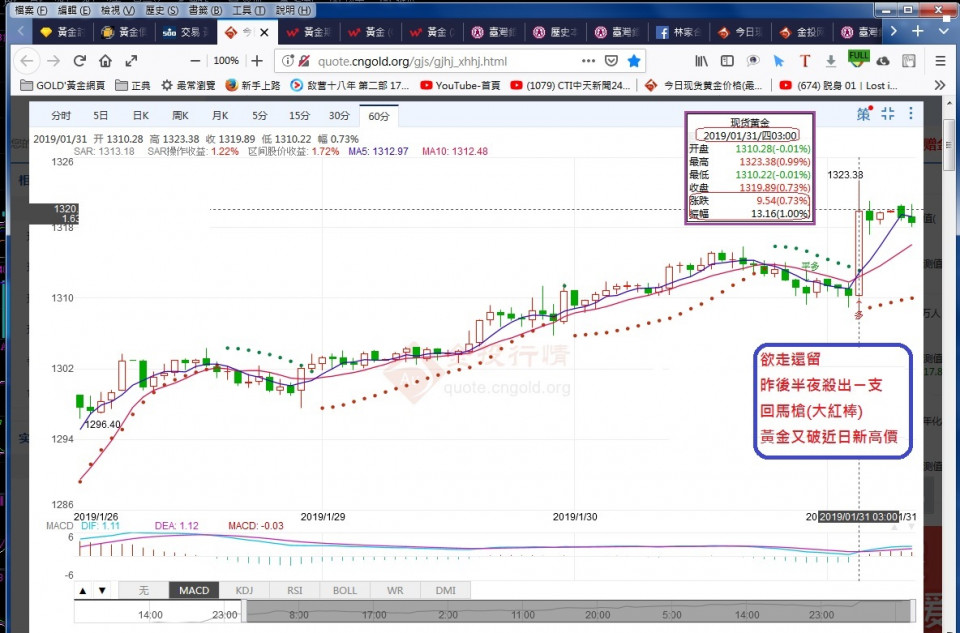Click the time range slider below the chart
960x633 pixels.
580,611
